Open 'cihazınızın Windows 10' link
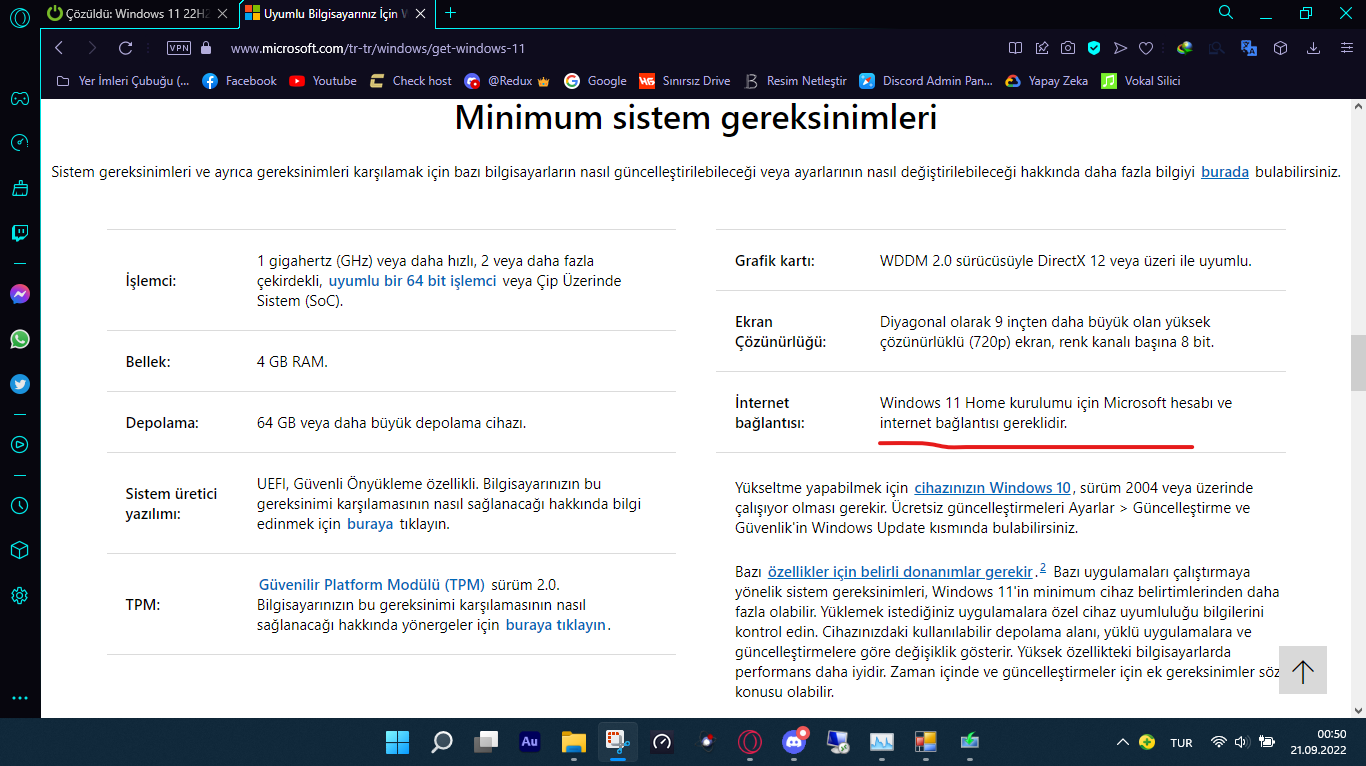Viewport: 1366px width, 766px height. coord(993,488)
